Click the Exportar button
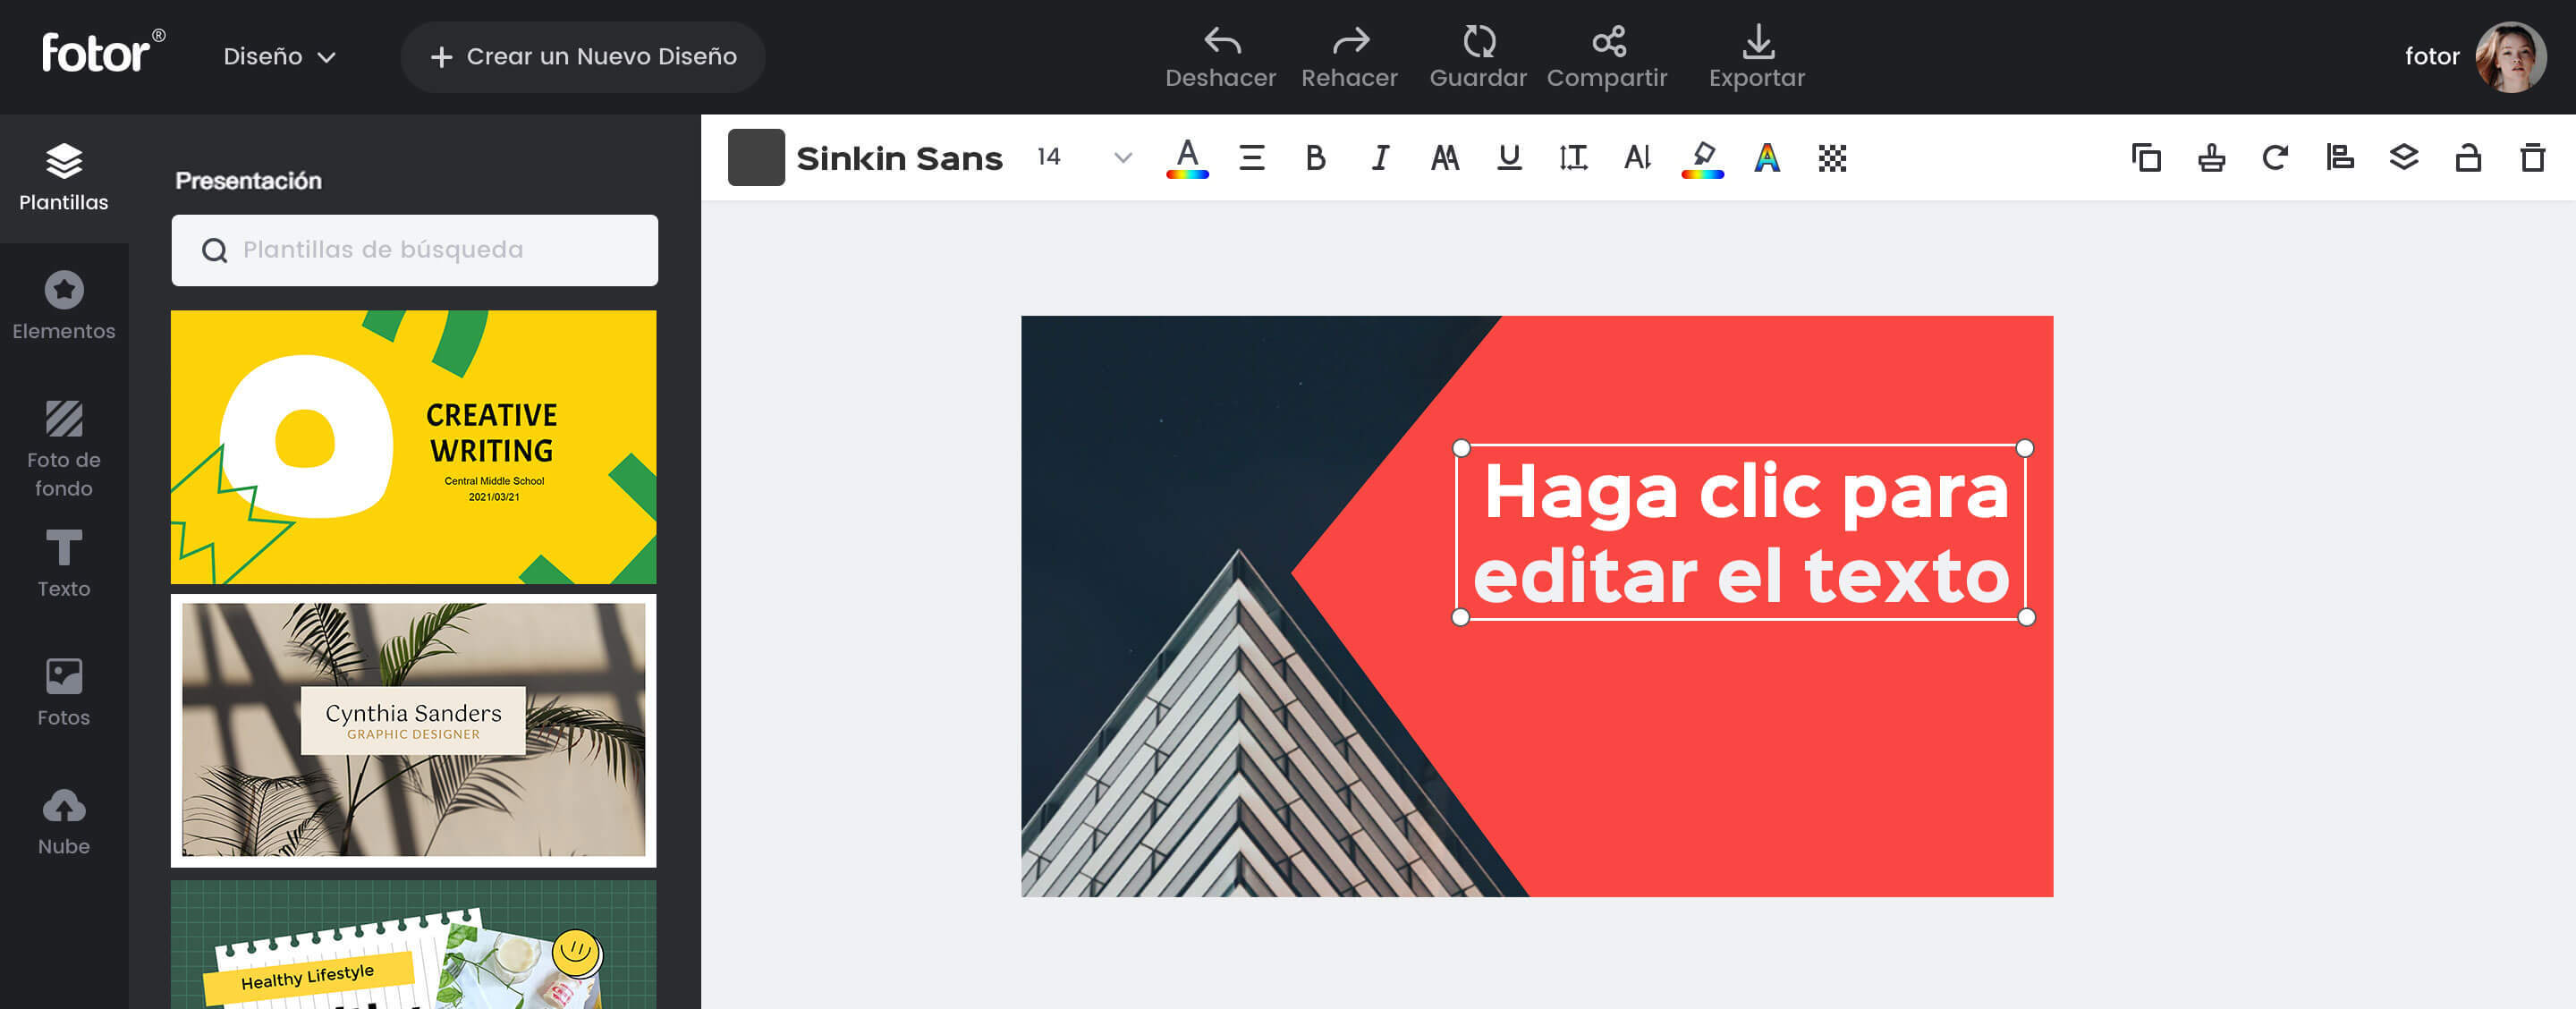Image resolution: width=2576 pixels, height=1009 pixels. tap(1756, 56)
